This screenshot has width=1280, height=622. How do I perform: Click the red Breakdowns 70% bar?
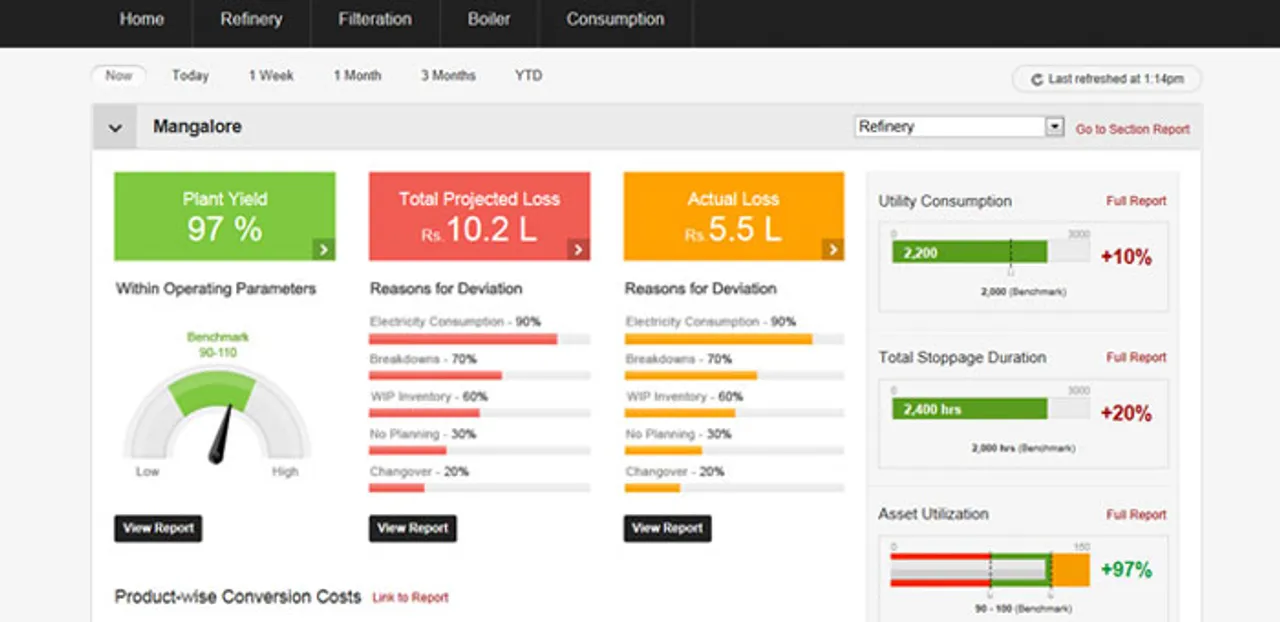480,376
